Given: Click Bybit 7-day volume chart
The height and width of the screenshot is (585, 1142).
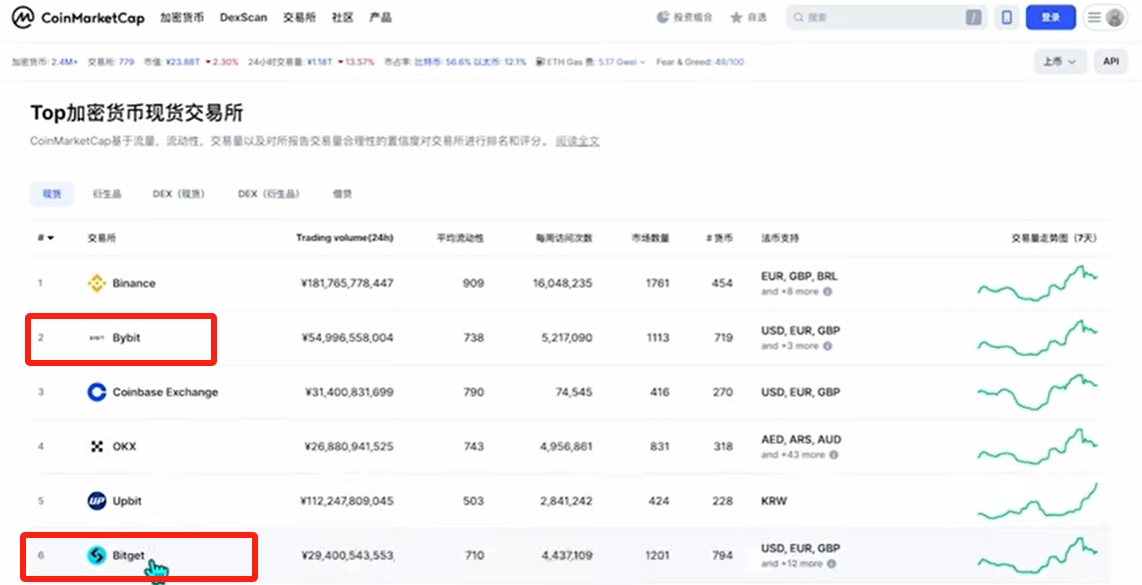Looking at the screenshot, I should [1037, 338].
